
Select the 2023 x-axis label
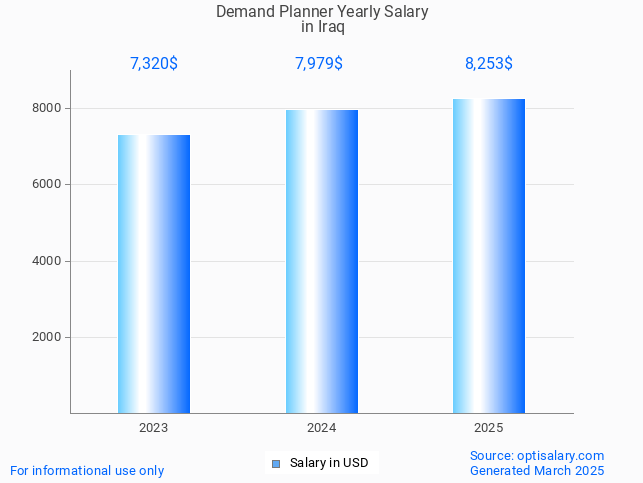click(154, 427)
